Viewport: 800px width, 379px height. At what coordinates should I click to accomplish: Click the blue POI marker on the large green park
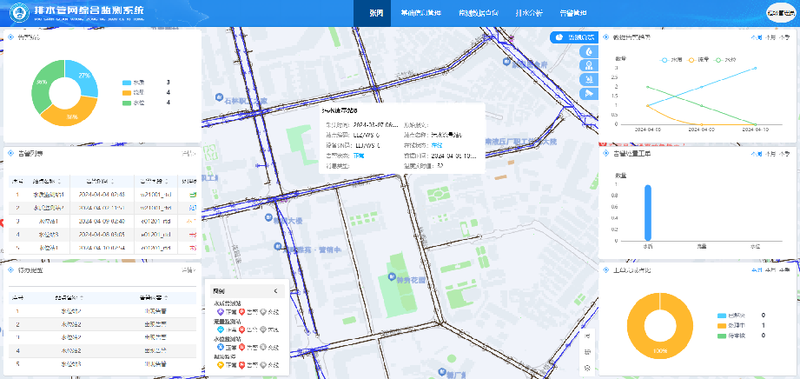coord(392,277)
